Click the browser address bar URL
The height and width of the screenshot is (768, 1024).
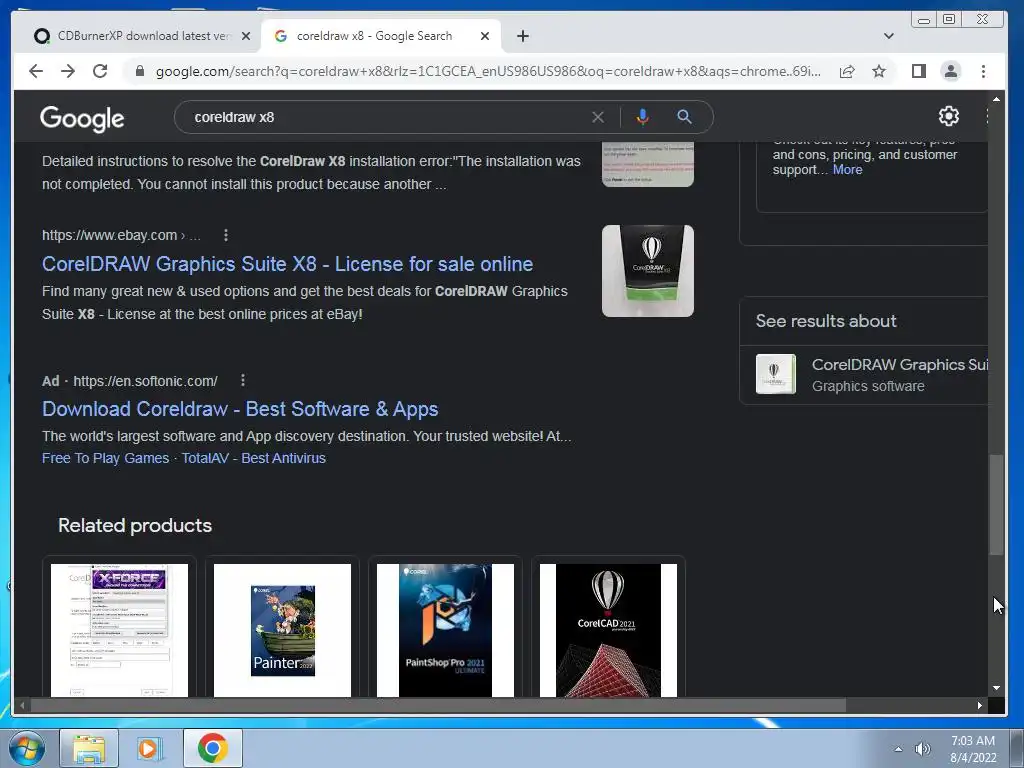[x=488, y=71]
